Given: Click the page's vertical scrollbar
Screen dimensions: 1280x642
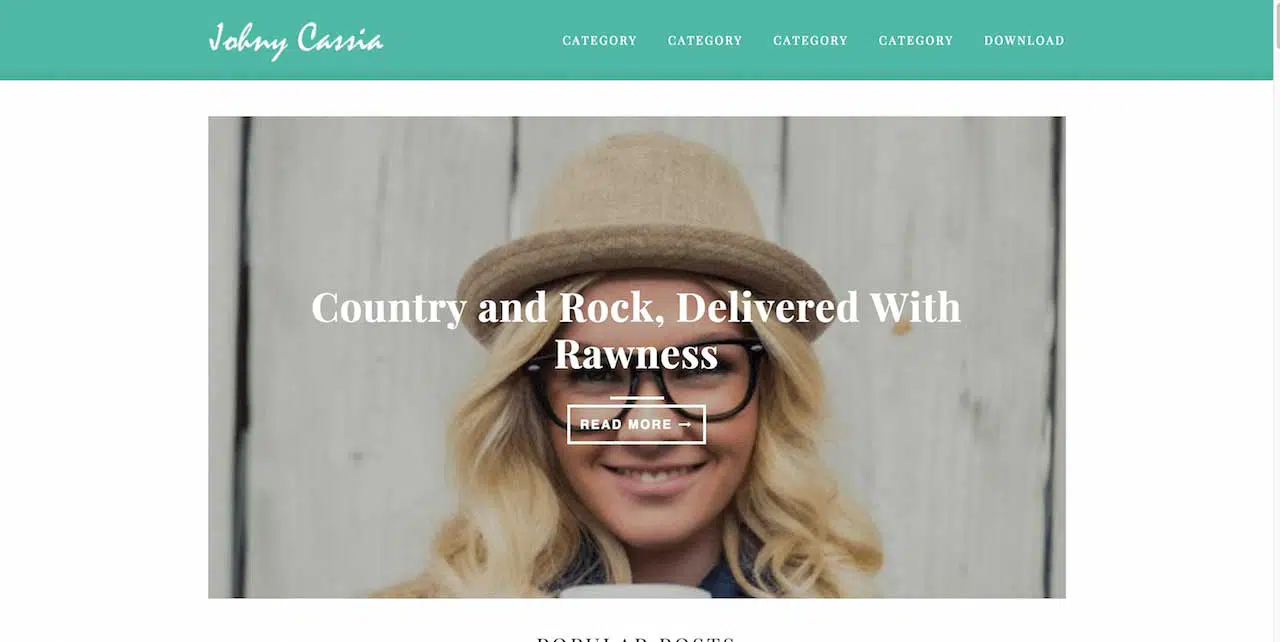Looking at the screenshot, I should coord(1276,321).
